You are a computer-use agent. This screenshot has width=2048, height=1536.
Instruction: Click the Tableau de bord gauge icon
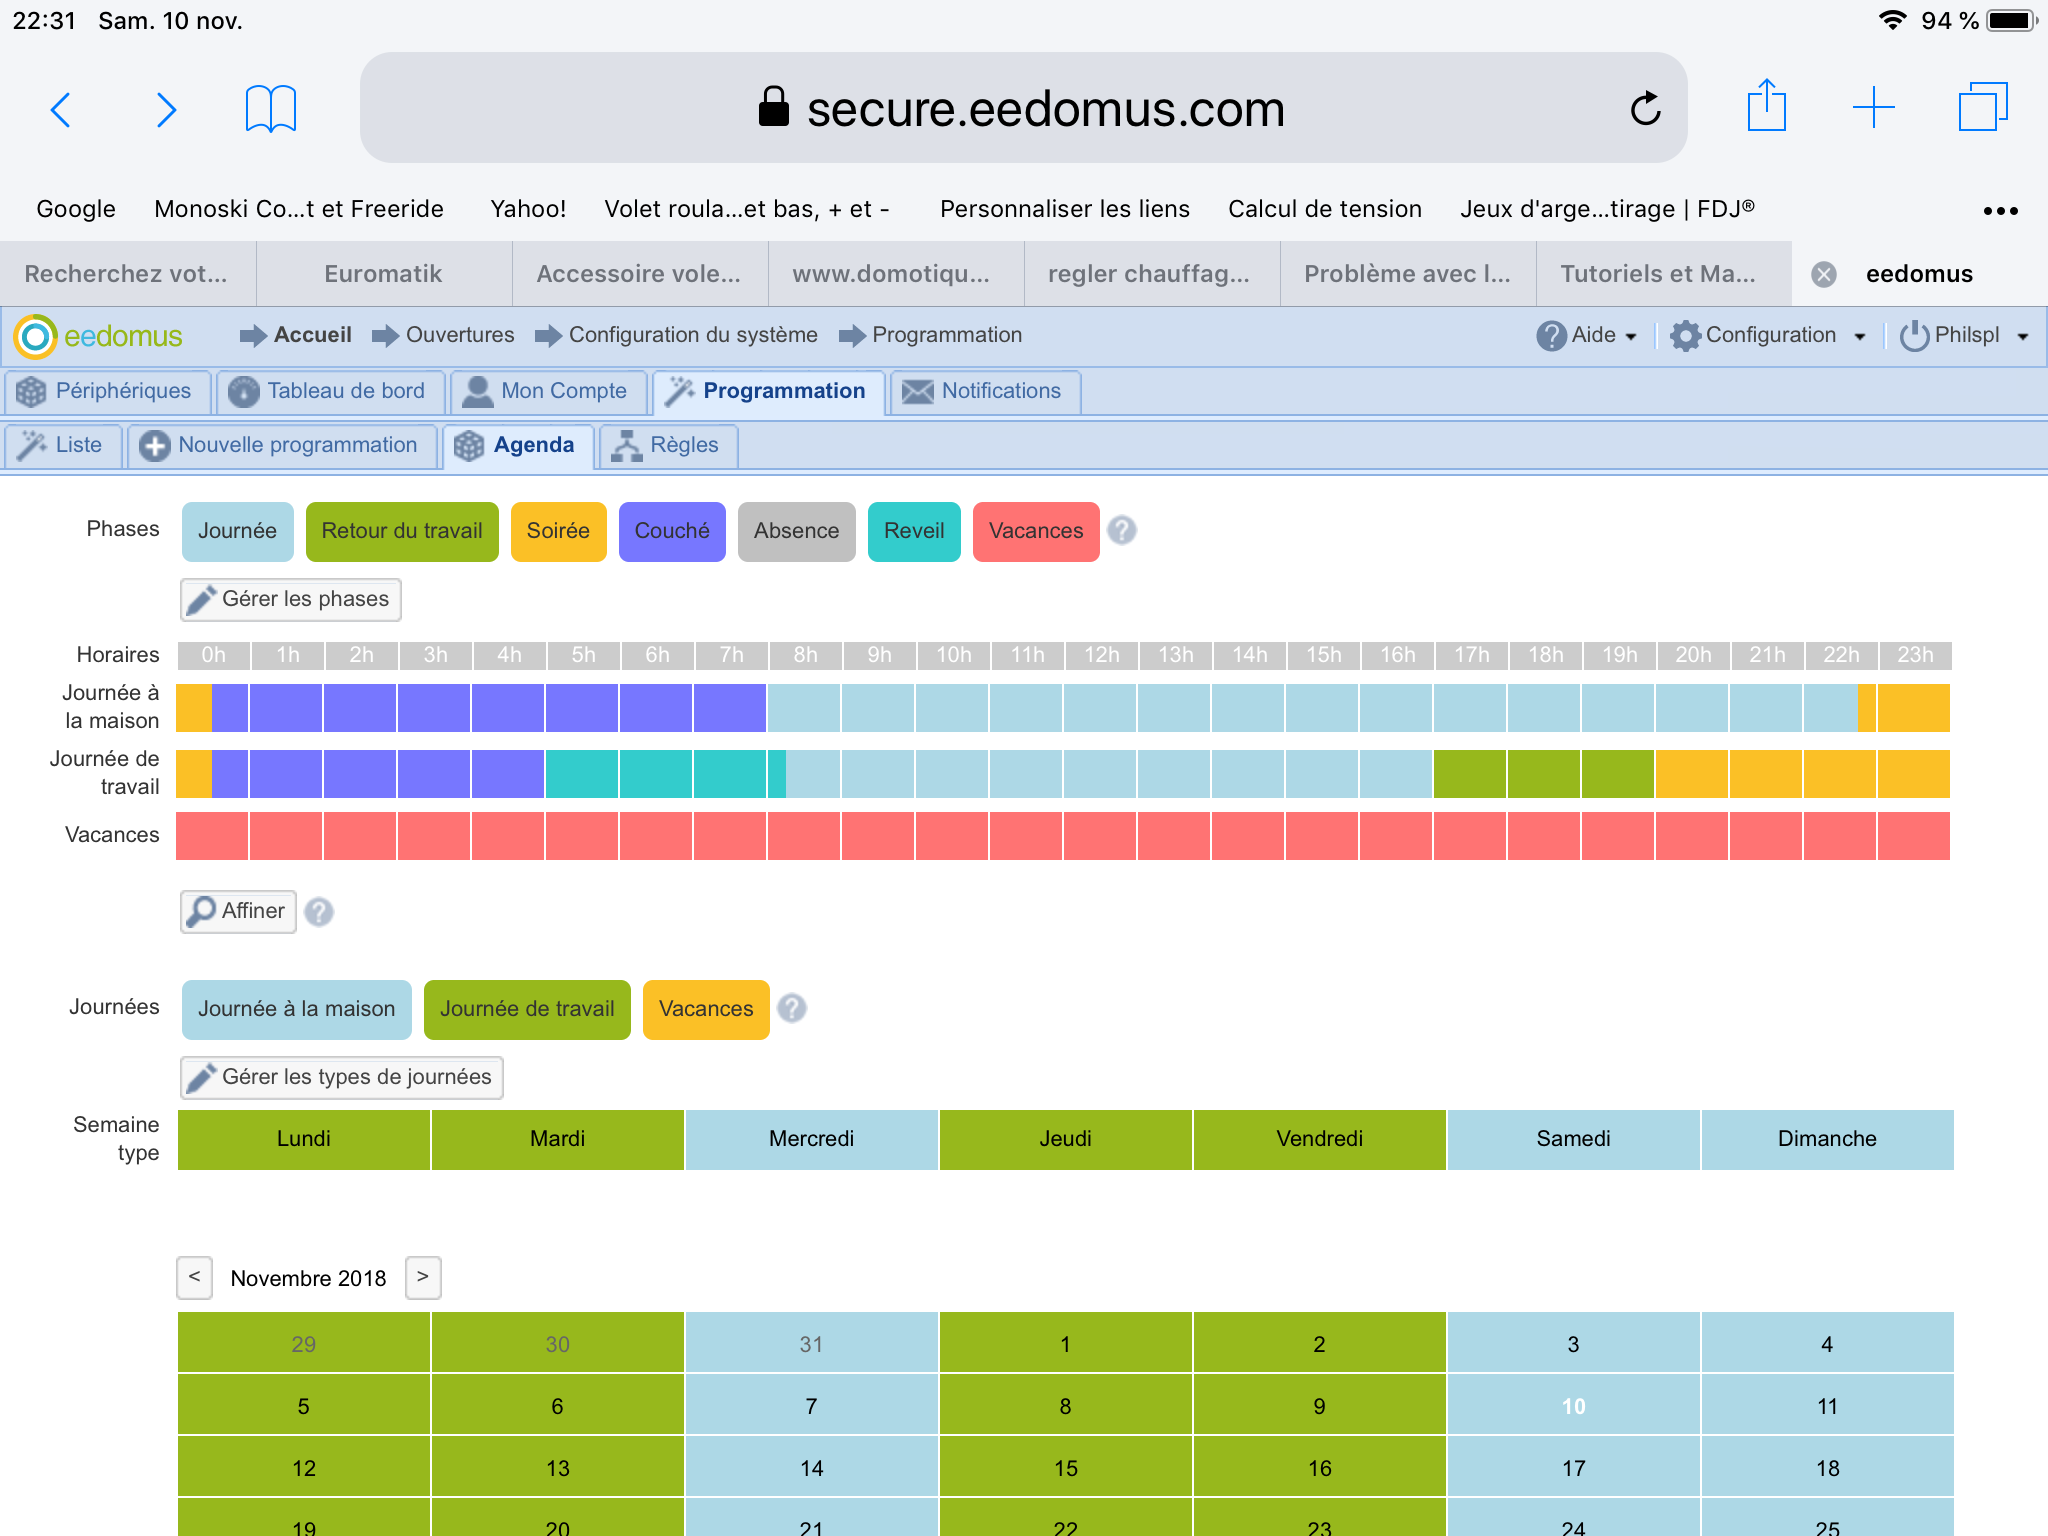click(x=243, y=392)
